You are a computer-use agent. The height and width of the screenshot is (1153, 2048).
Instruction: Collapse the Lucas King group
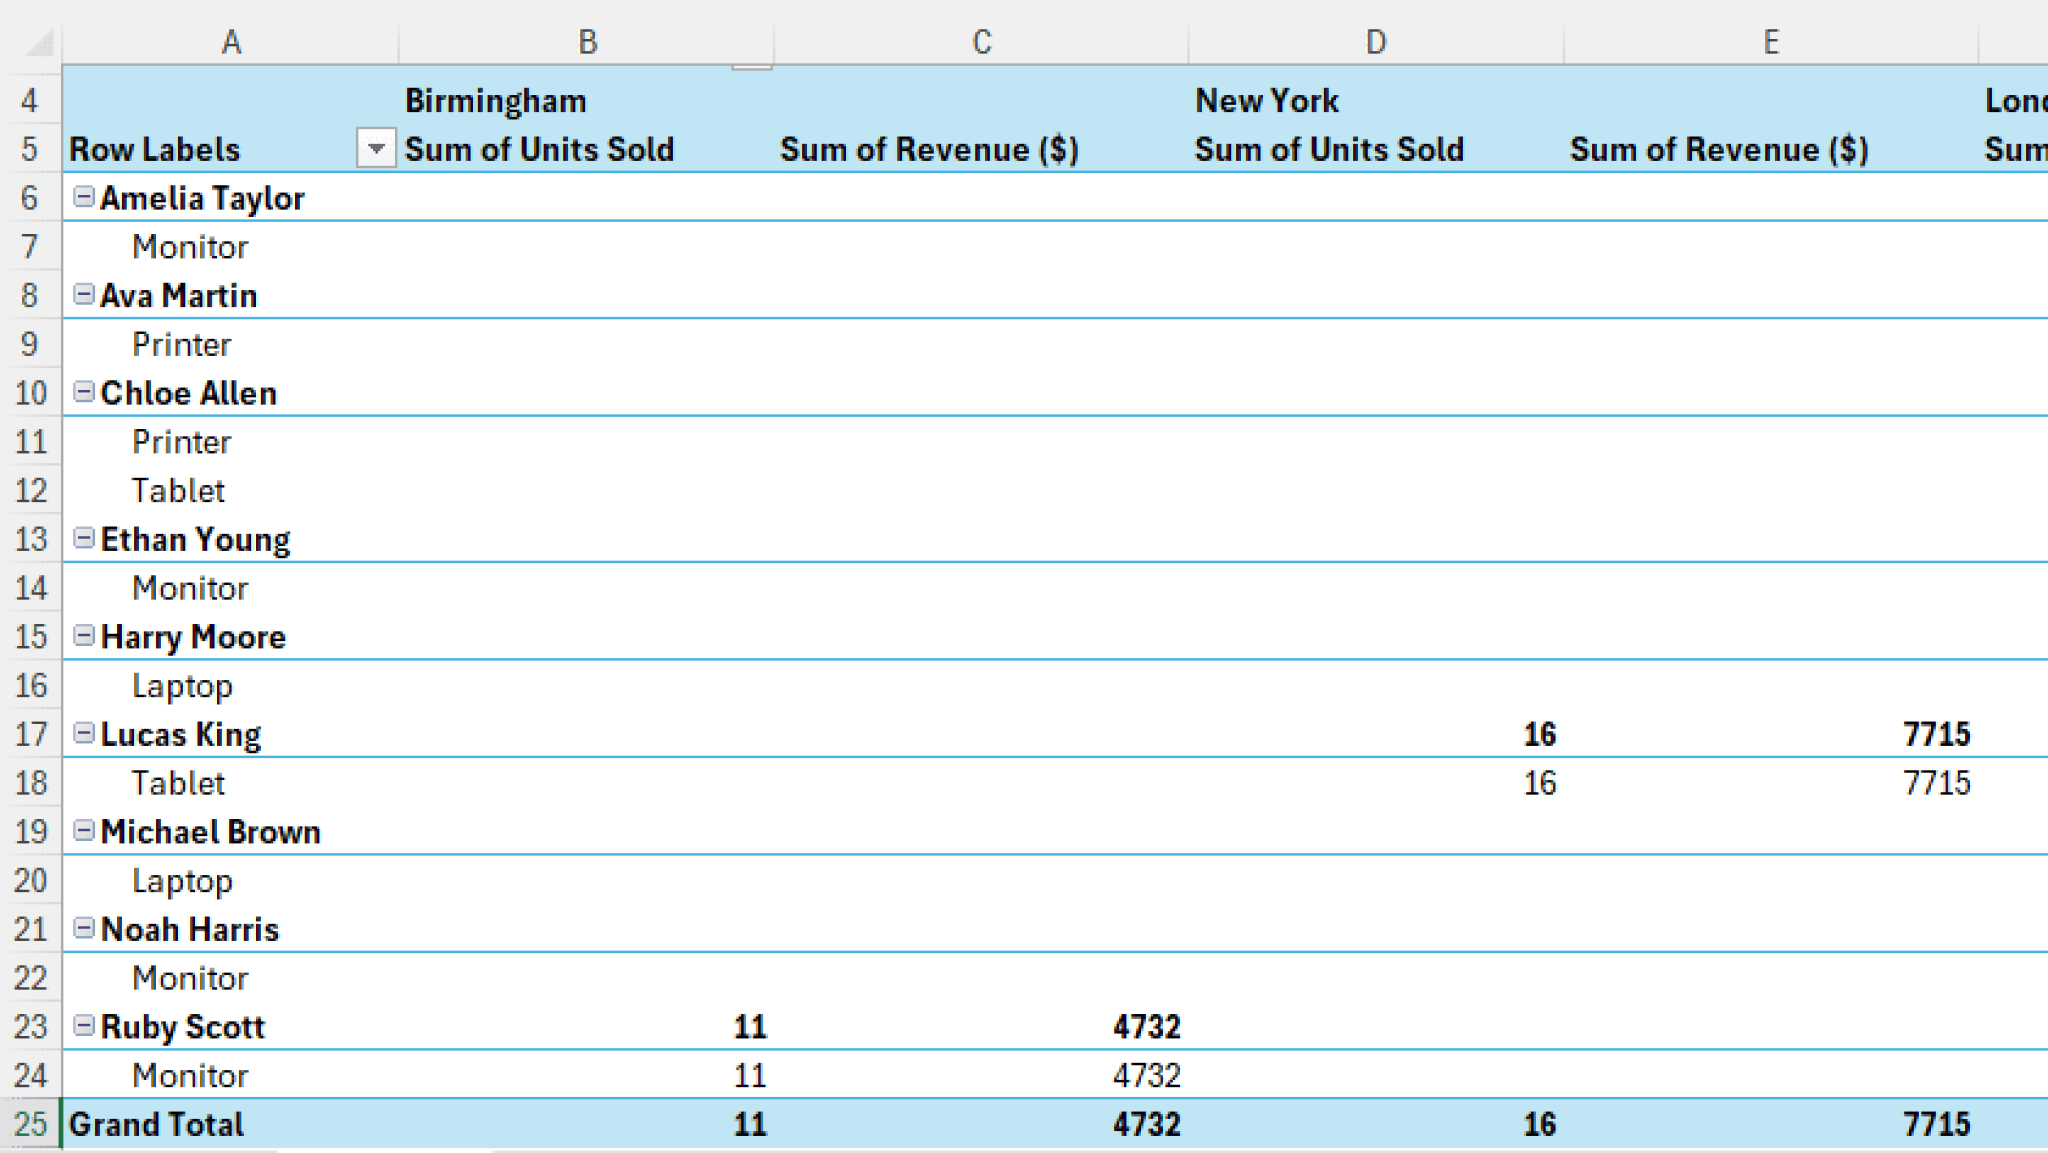[84, 734]
